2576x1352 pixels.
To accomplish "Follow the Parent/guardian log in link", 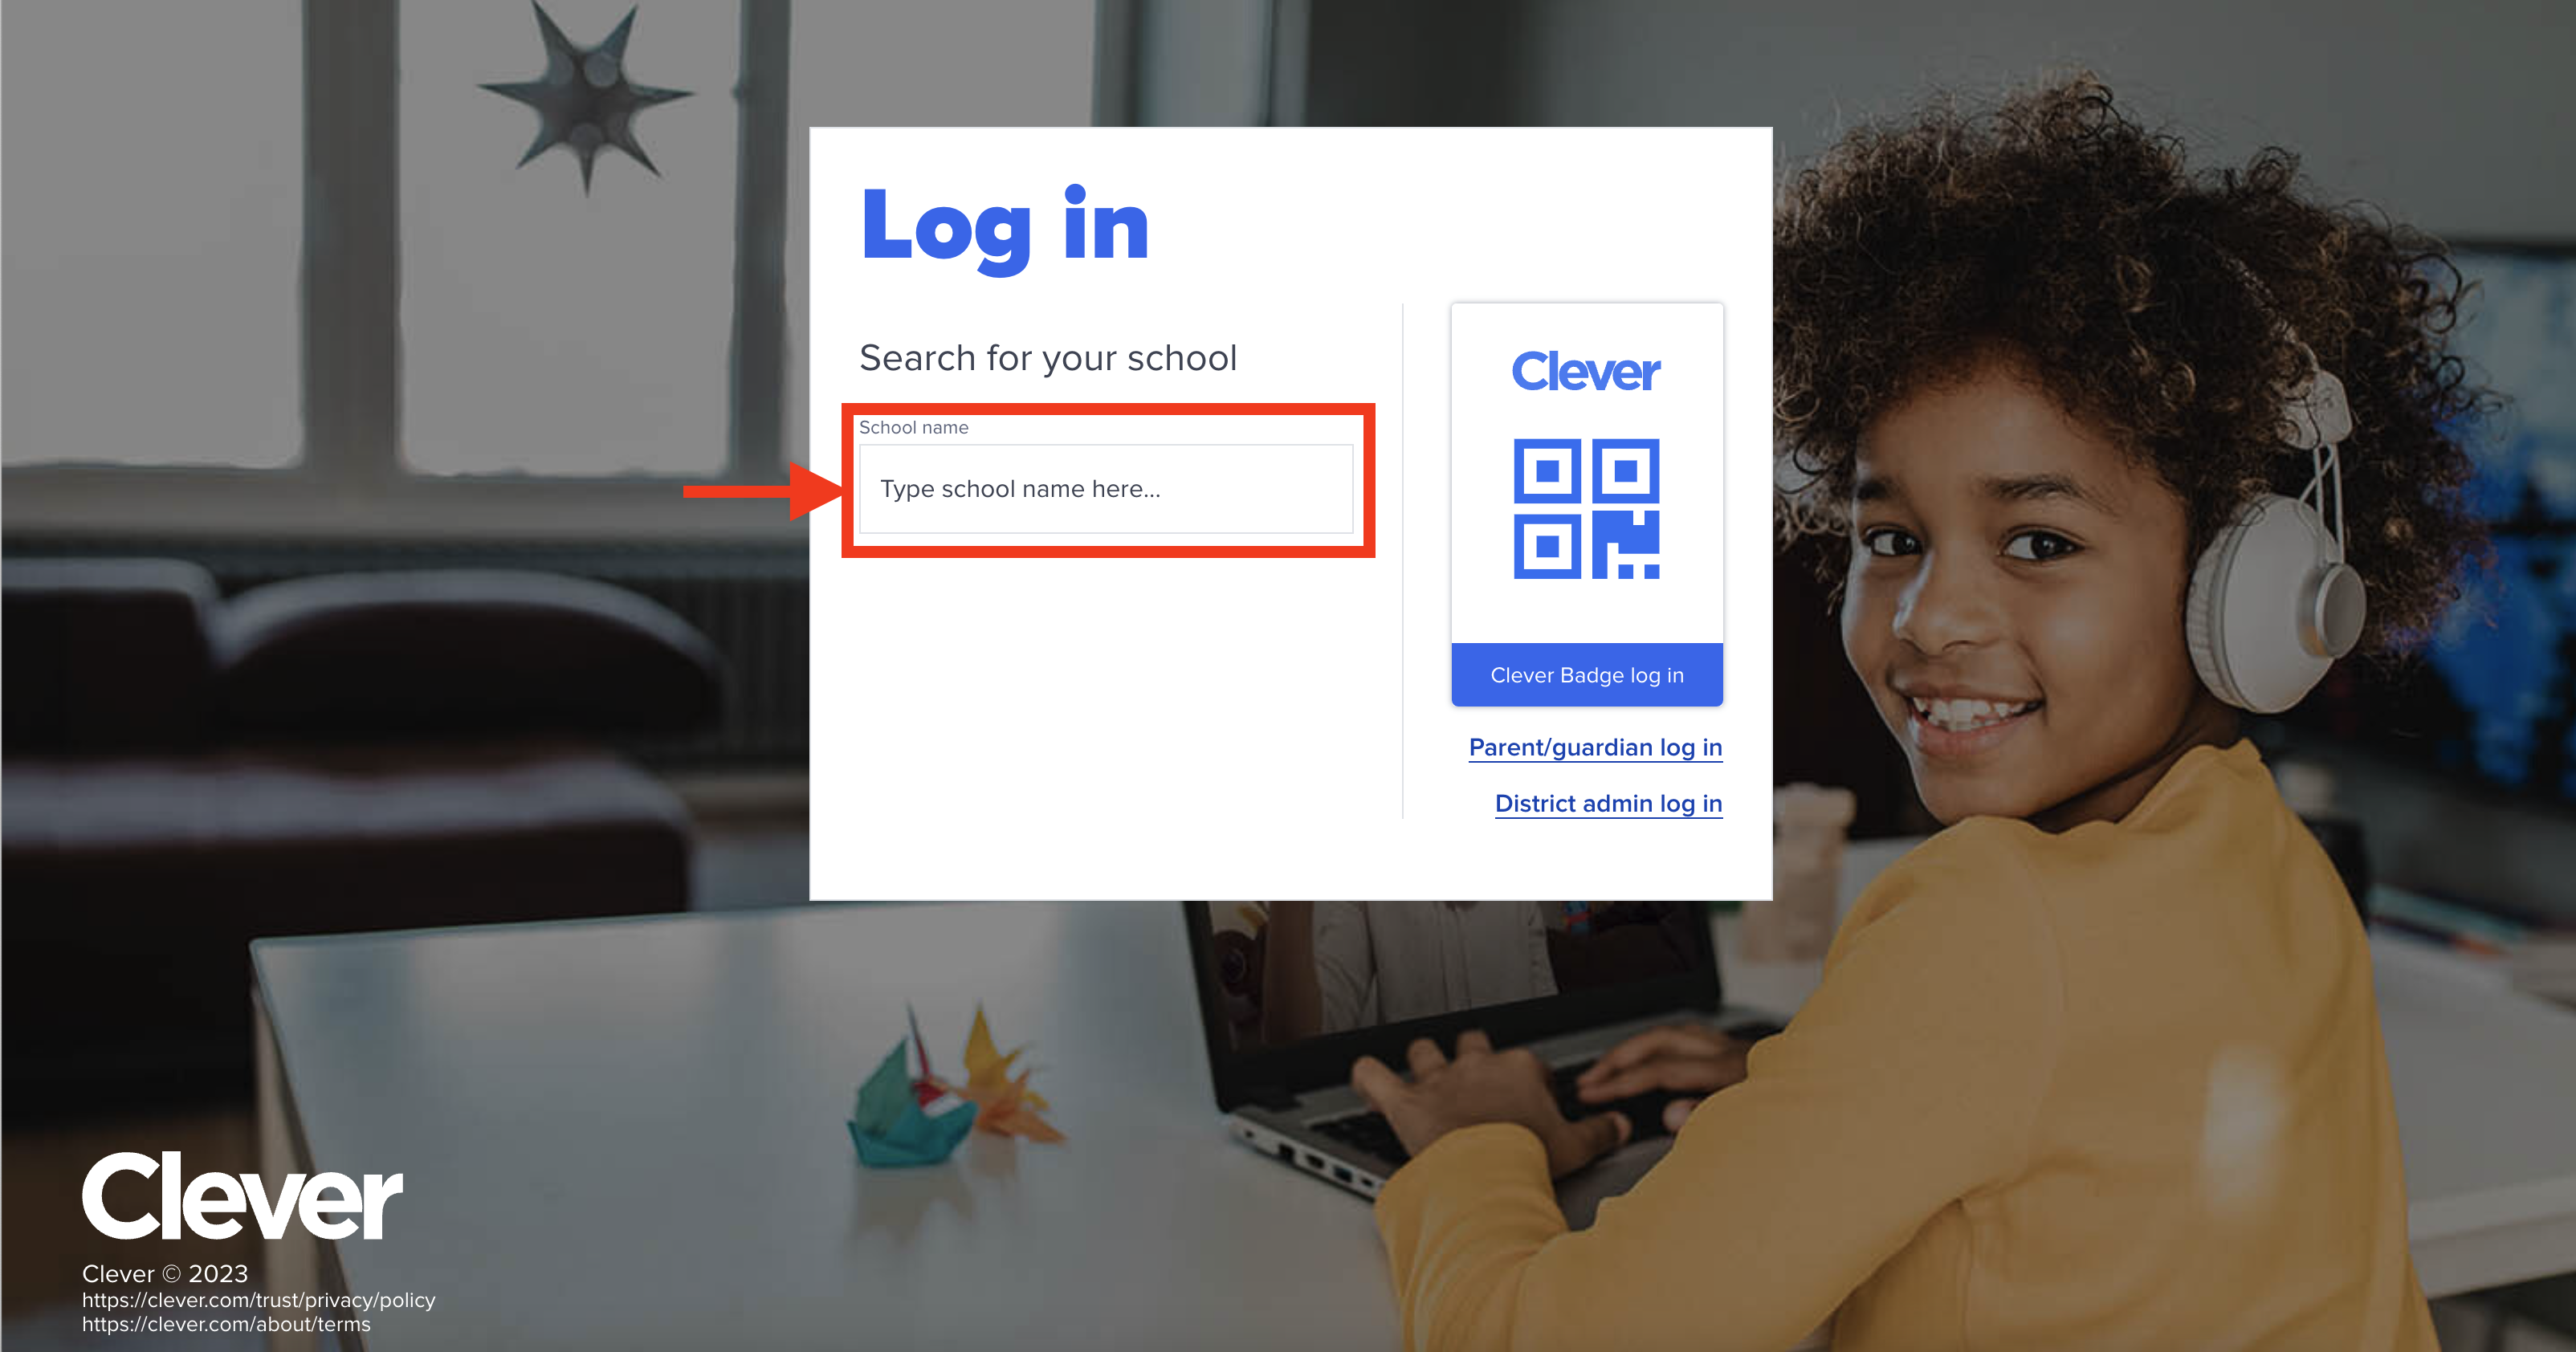I will [x=1595, y=747].
